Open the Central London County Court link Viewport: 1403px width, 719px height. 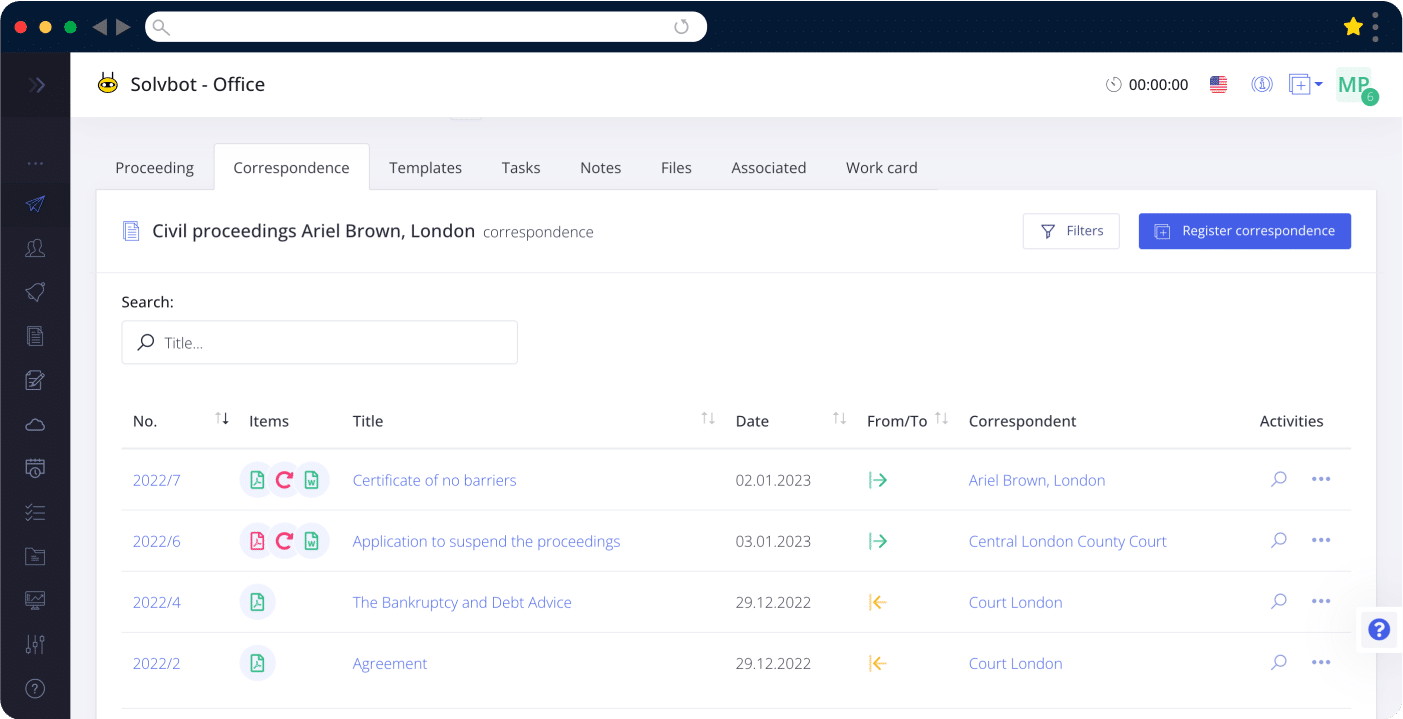pyautogui.click(x=1067, y=541)
